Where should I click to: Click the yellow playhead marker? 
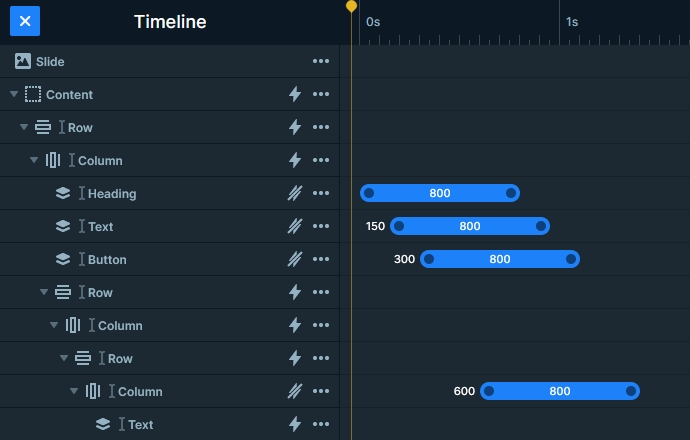click(x=351, y=6)
